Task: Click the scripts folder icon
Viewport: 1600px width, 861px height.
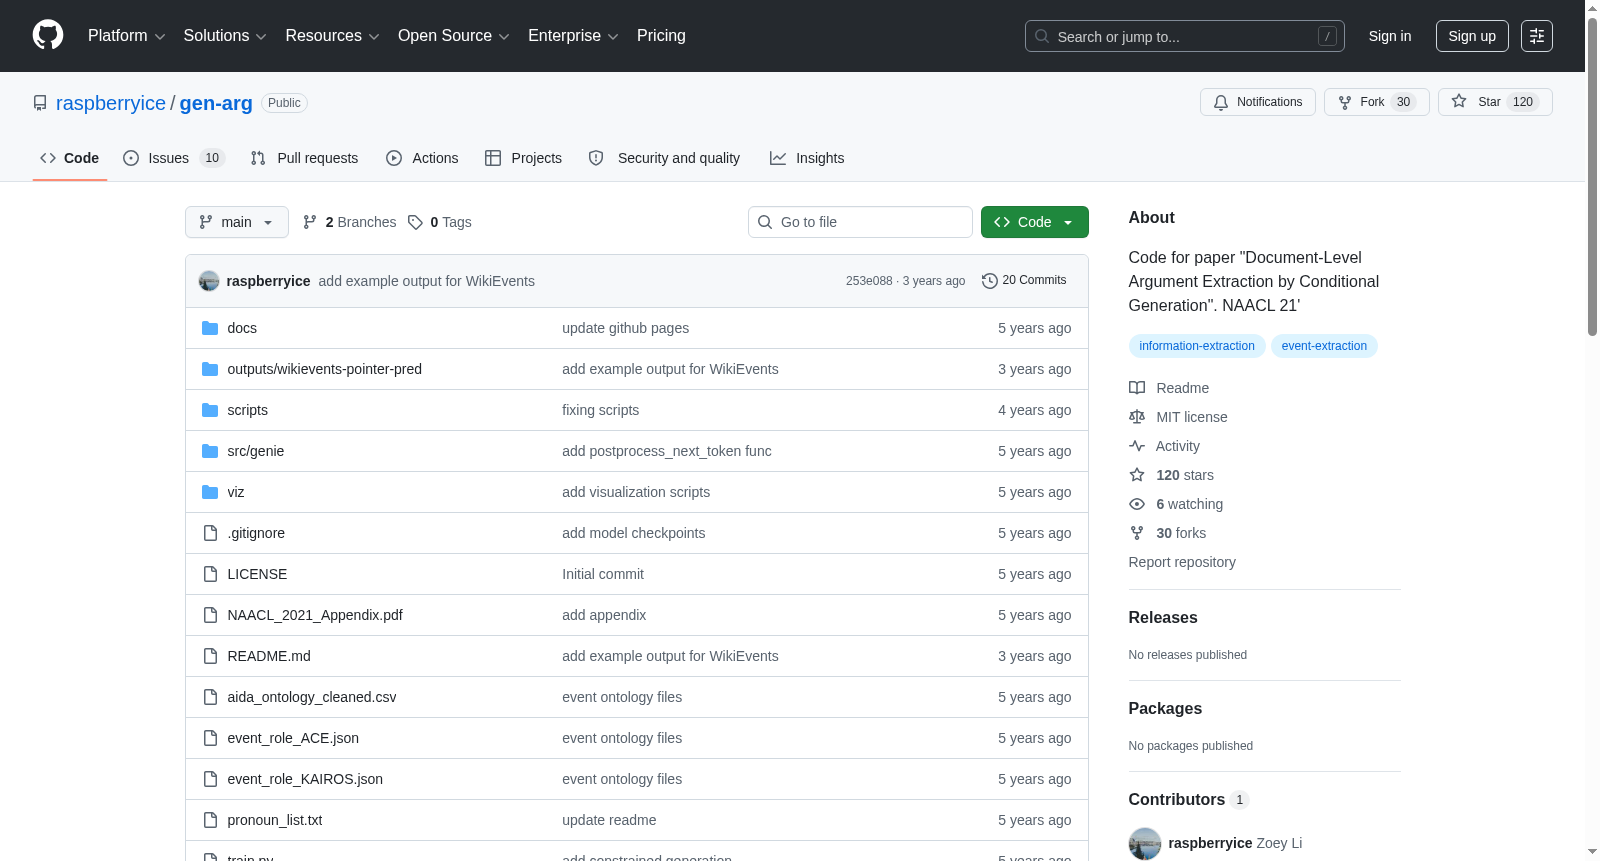Action: coord(210,410)
